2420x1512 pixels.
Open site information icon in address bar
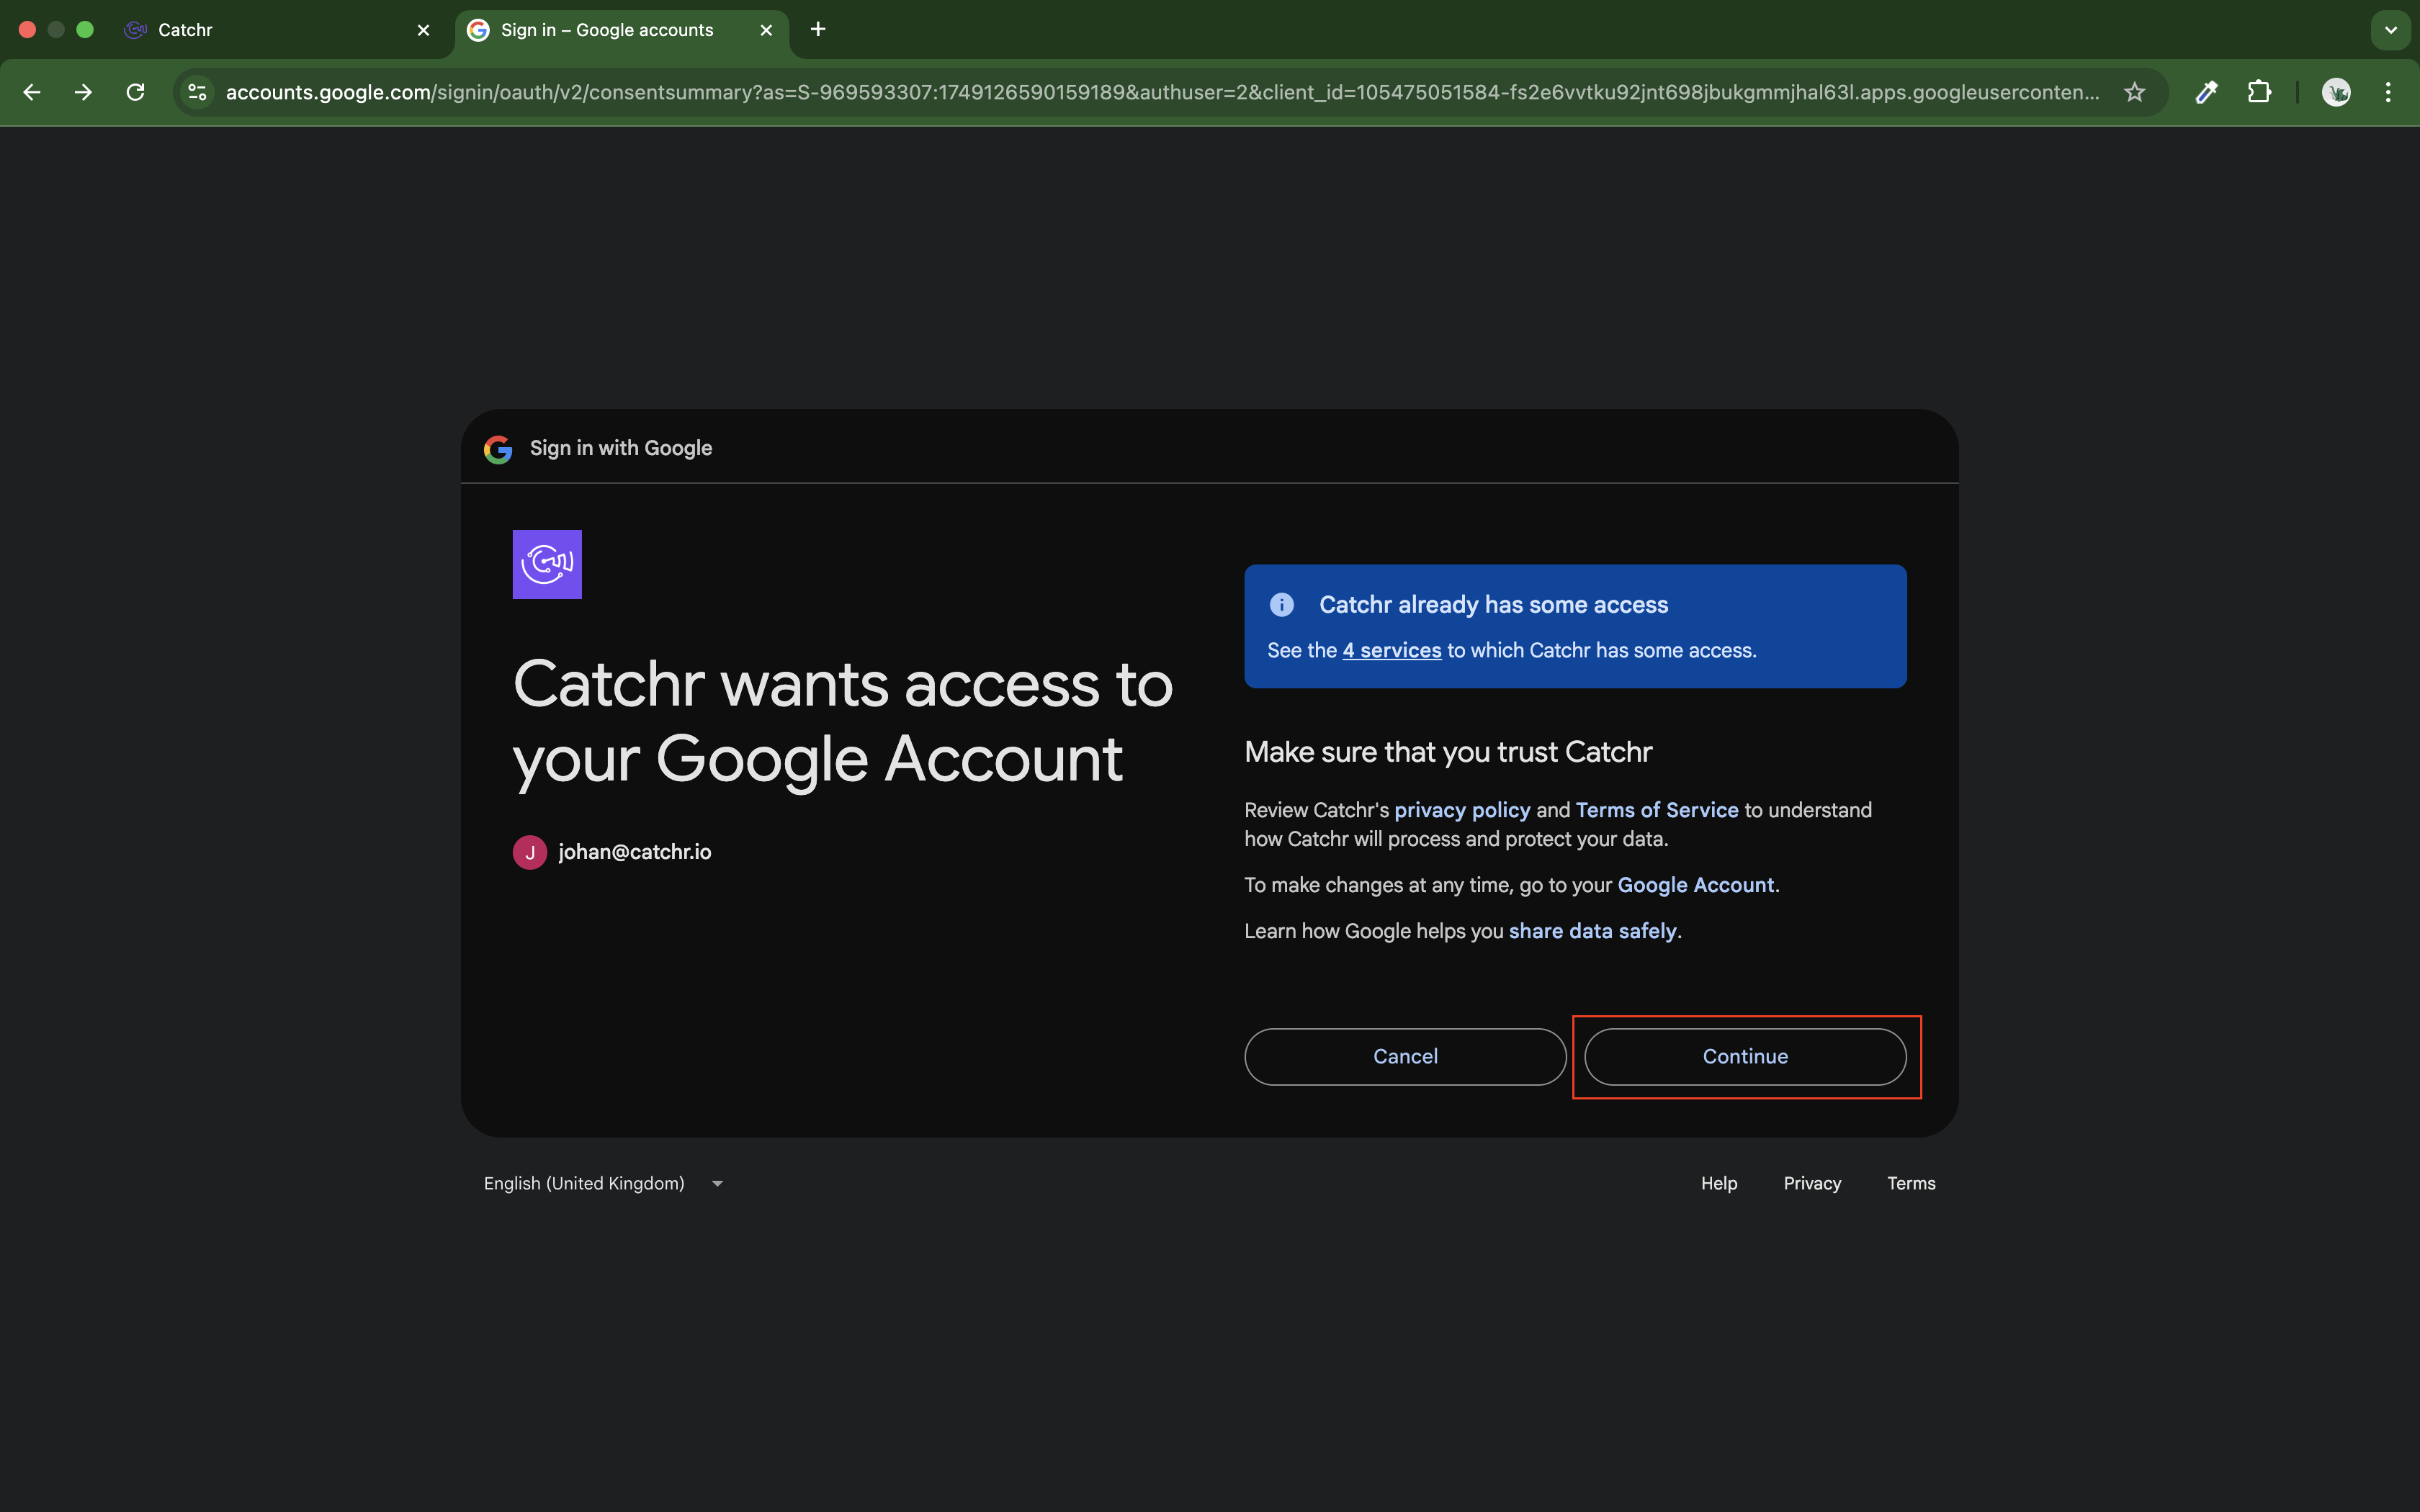(198, 92)
